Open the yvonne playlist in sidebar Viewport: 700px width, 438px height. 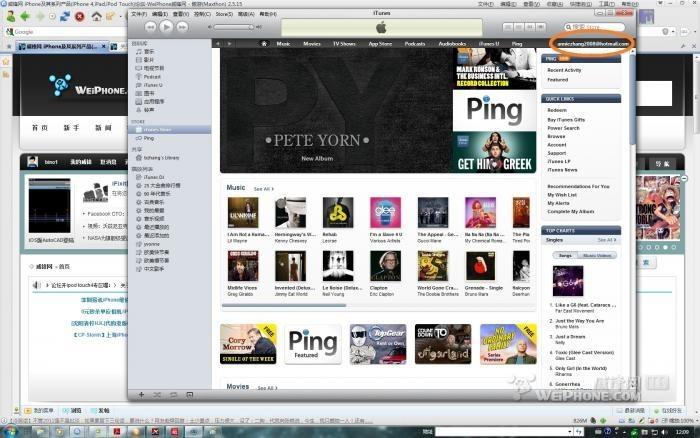[151, 244]
